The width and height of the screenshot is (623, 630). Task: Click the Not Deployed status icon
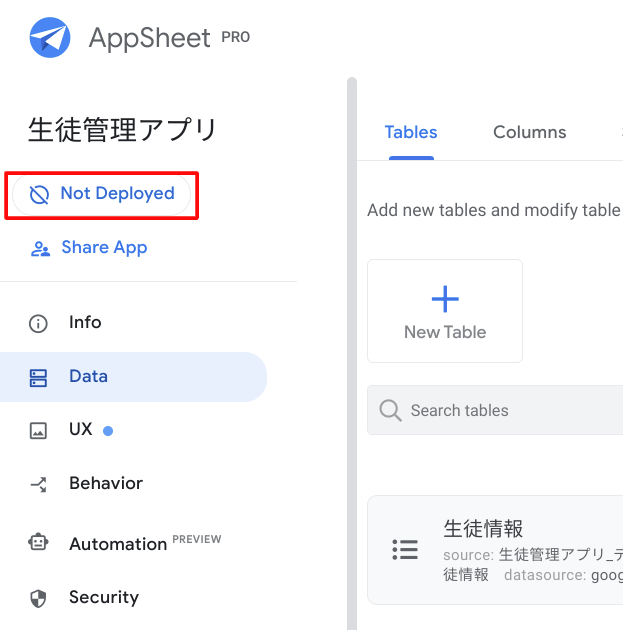coord(39,194)
